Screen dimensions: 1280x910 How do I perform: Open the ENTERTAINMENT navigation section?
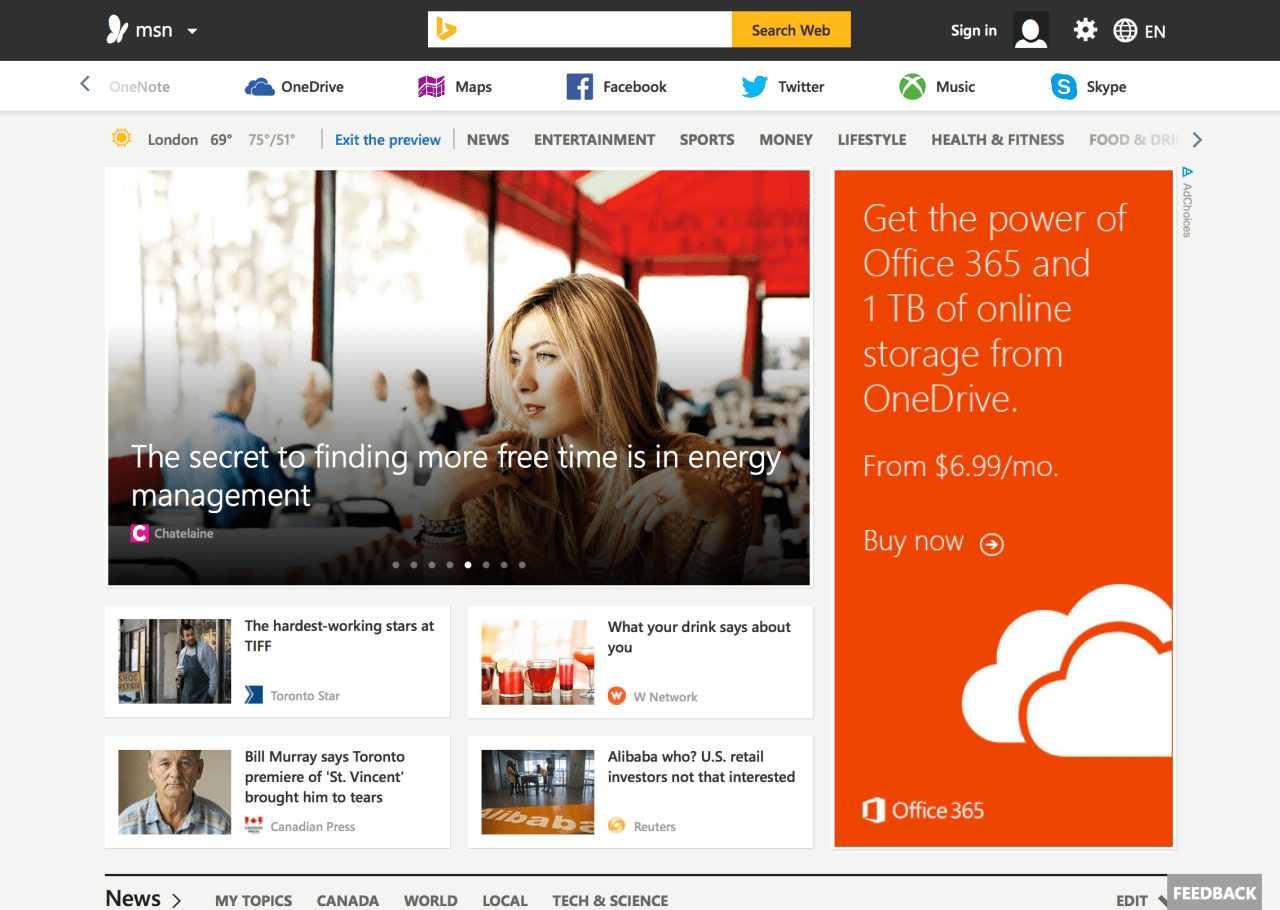[594, 140]
